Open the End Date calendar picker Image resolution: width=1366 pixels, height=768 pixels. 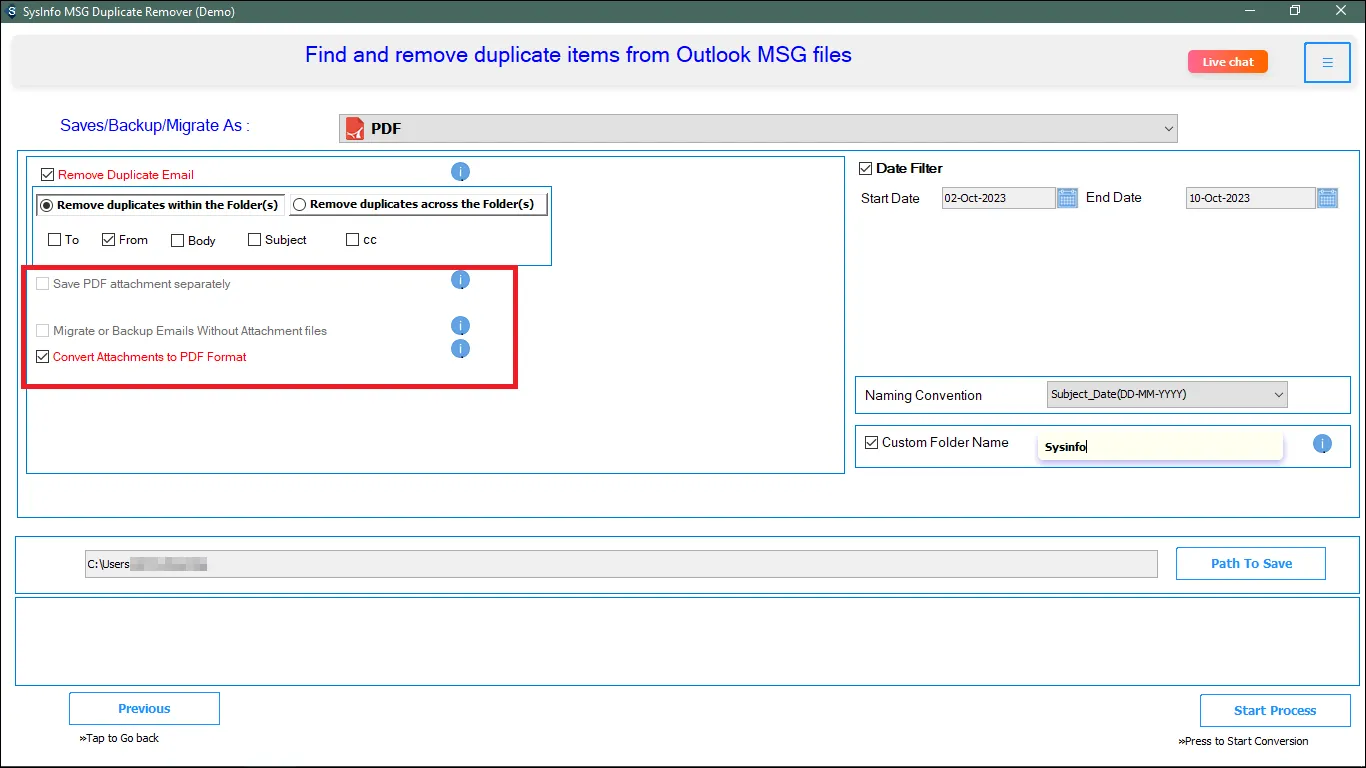click(x=1327, y=198)
